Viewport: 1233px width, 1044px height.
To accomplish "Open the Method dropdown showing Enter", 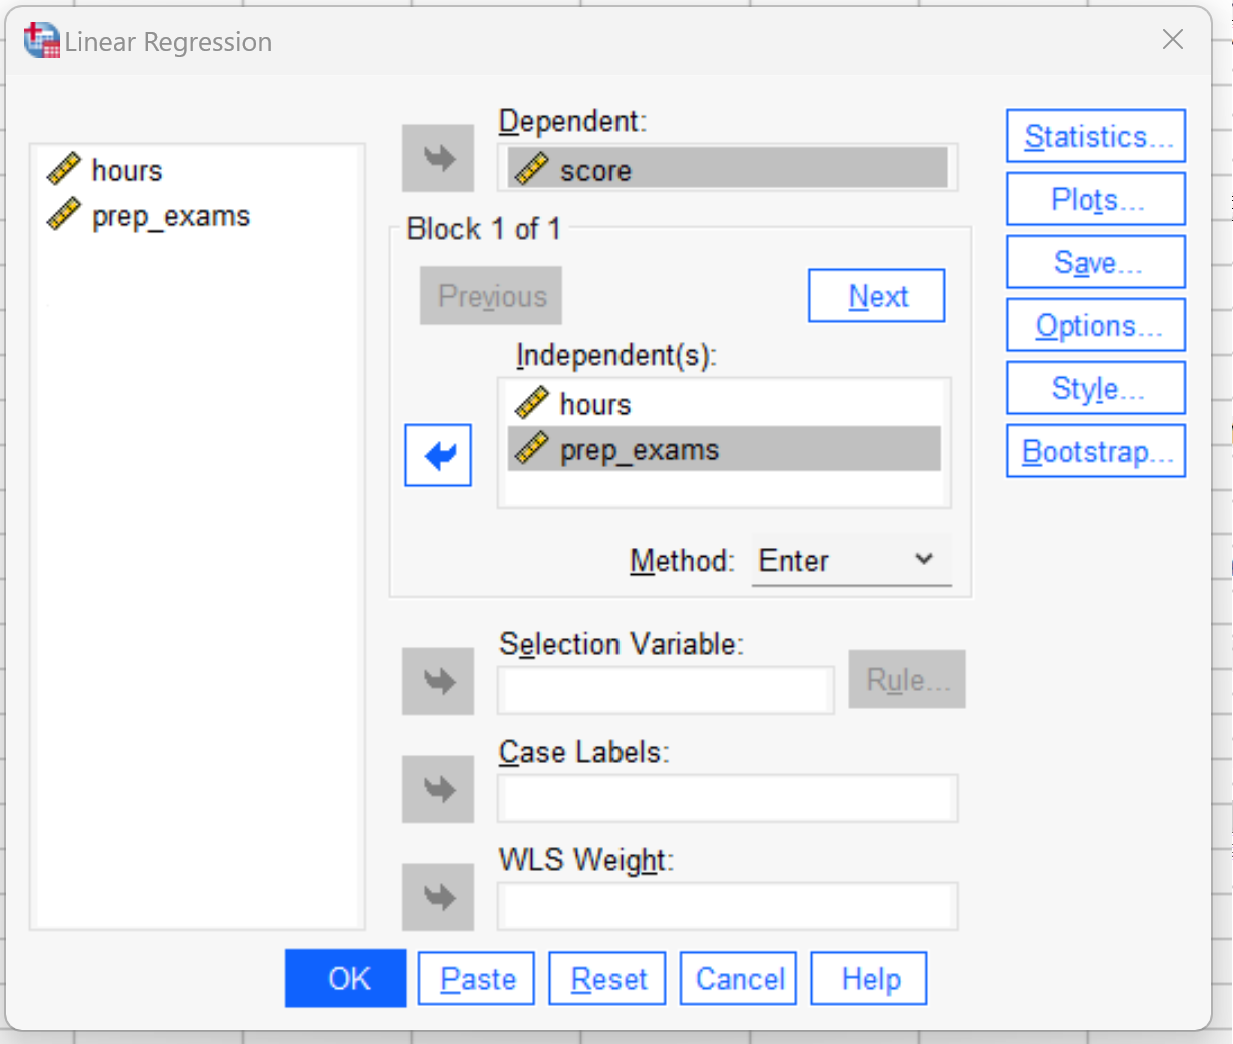I will point(850,560).
